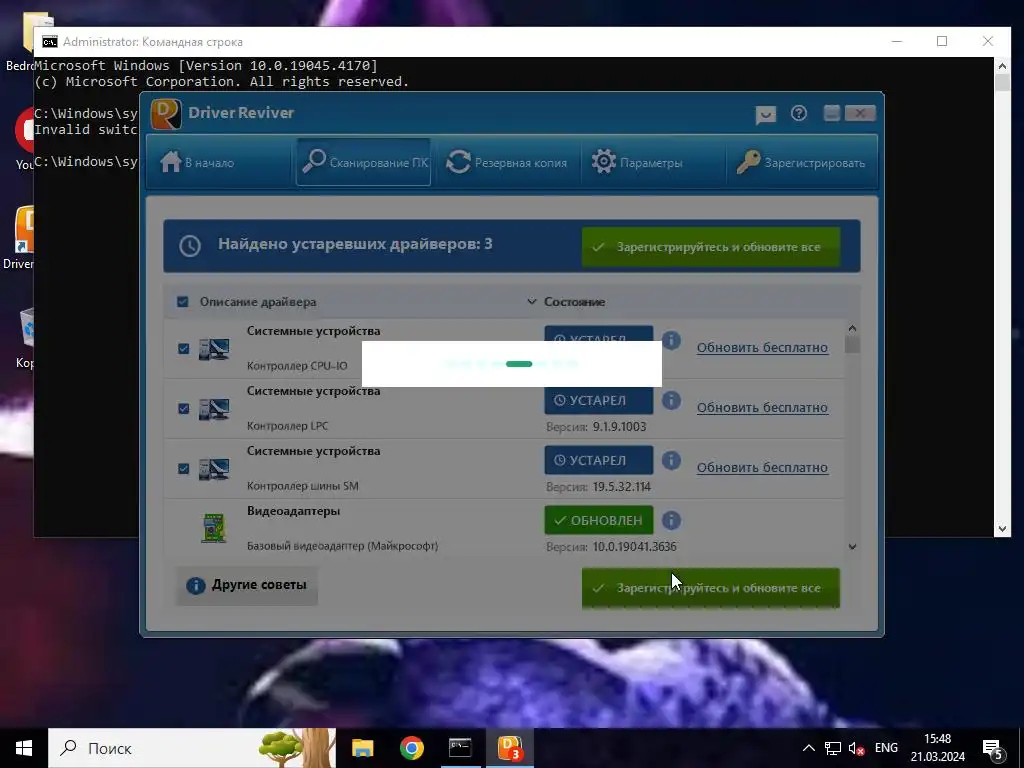The image size is (1024, 768).
Task: Click ОБНОВЛЕН status badge for Видеоадаптеры
Action: coord(599,520)
